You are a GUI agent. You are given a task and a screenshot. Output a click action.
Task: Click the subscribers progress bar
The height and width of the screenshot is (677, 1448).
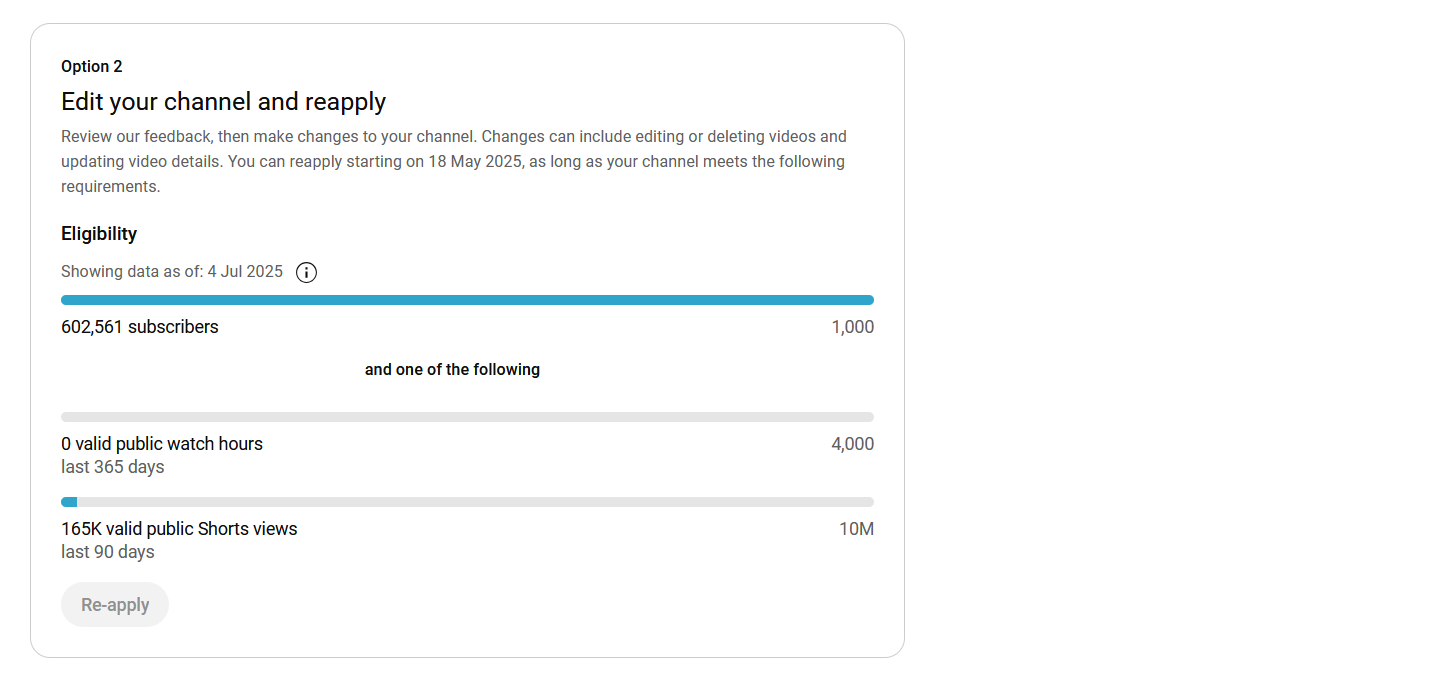467,300
